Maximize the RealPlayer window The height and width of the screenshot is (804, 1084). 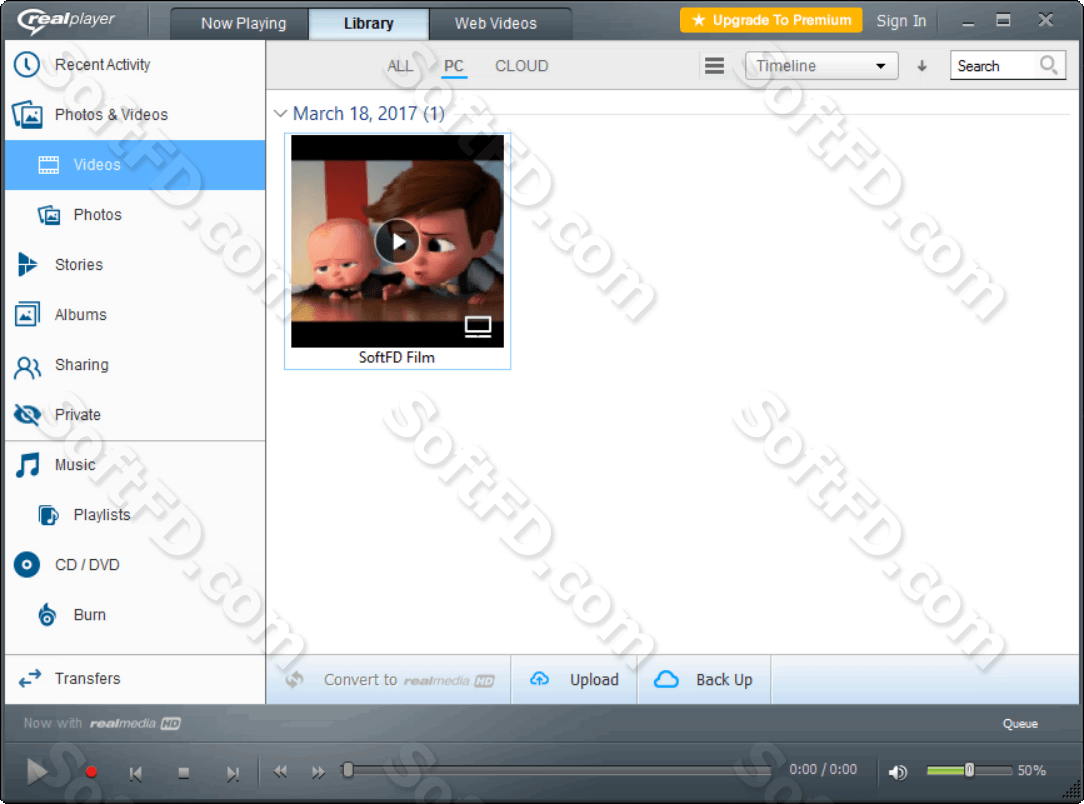click(1003, 20)
